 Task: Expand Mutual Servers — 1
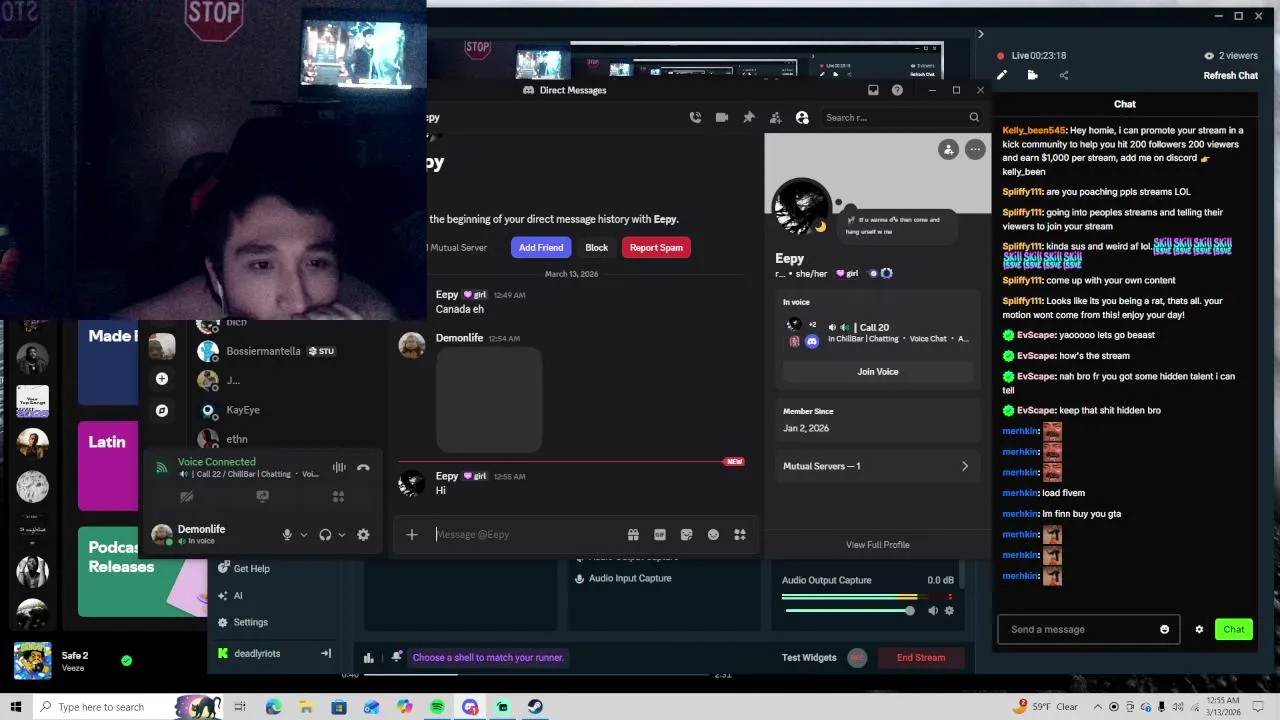[877, 466]
